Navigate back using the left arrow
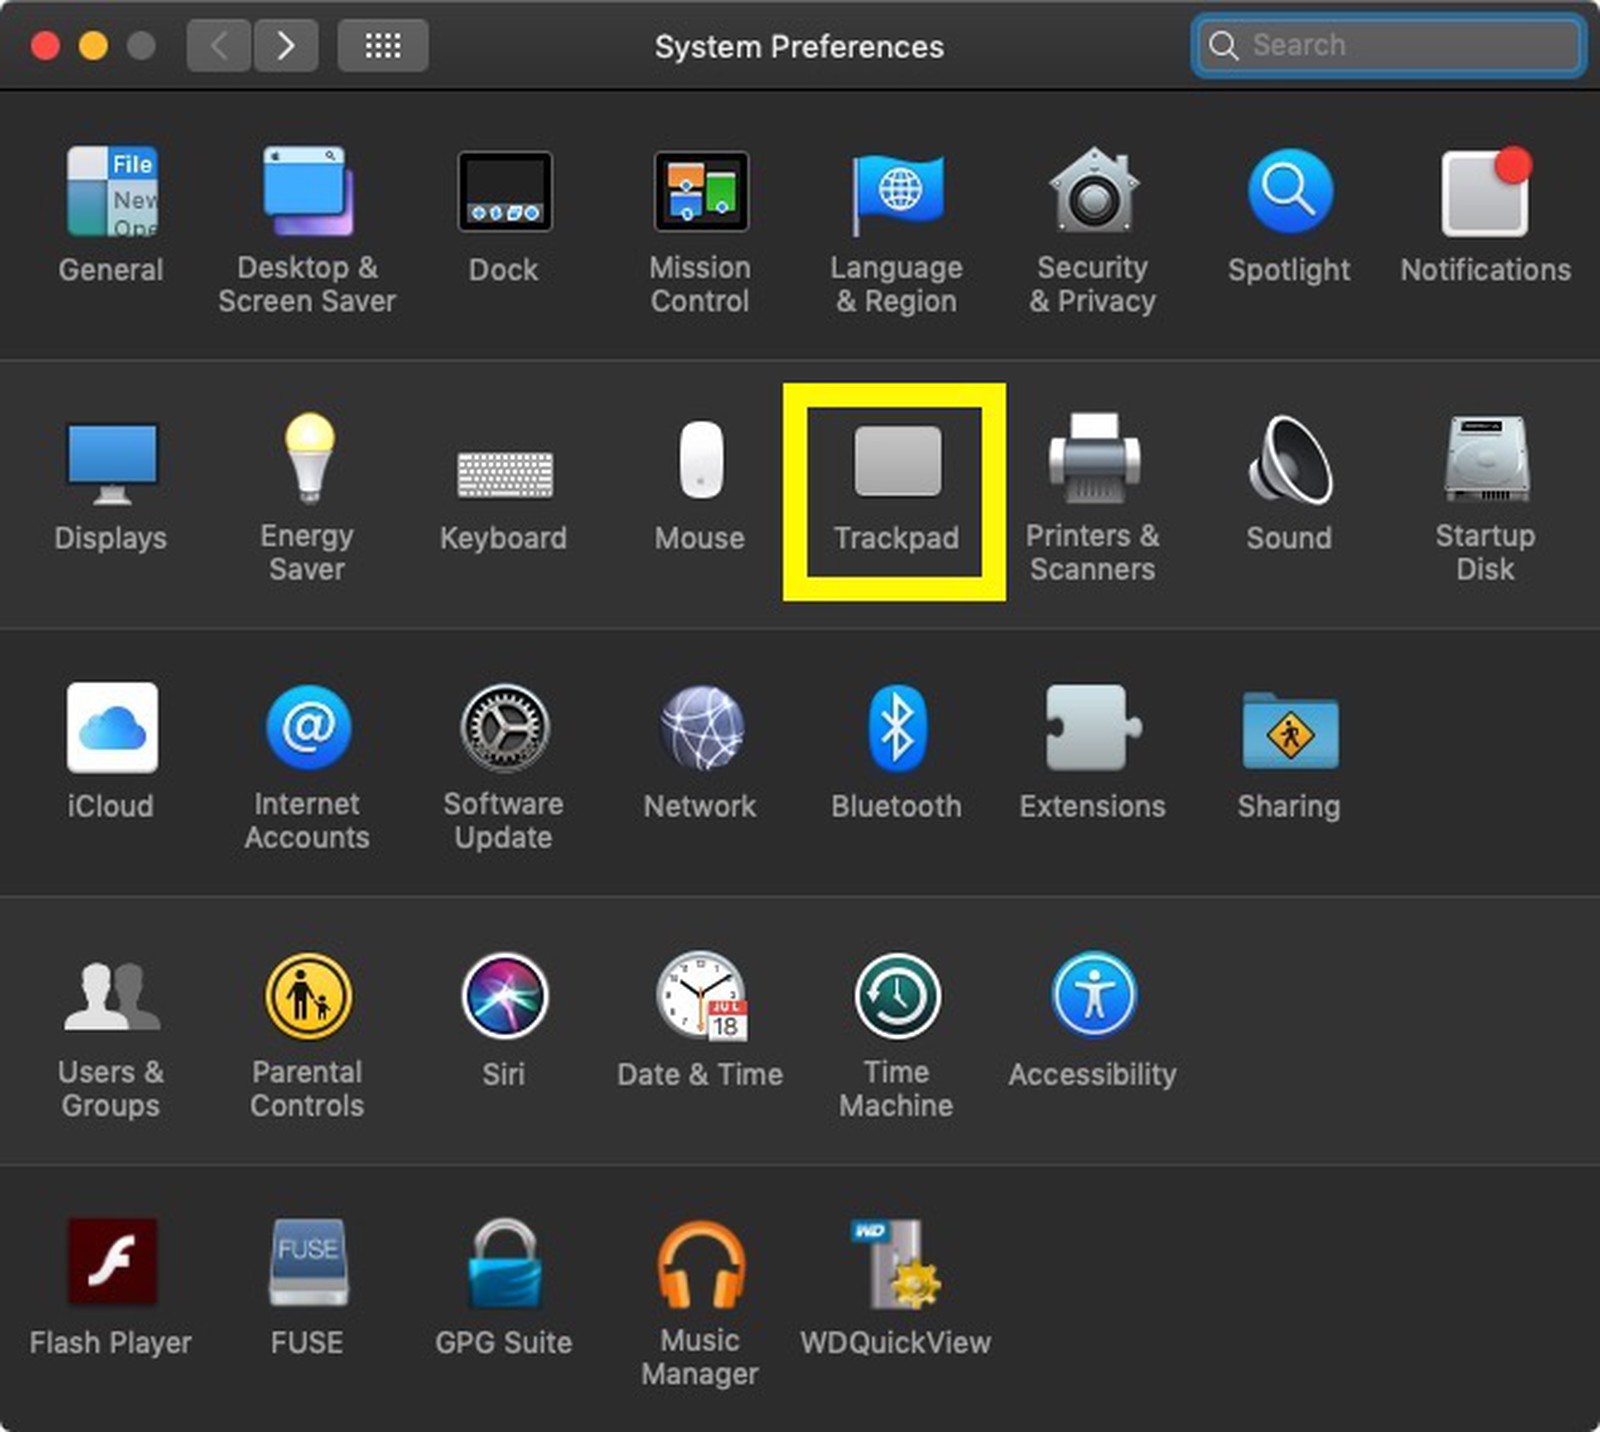This screenshot has height=1432, width=1600. click(x=218, y=45)
